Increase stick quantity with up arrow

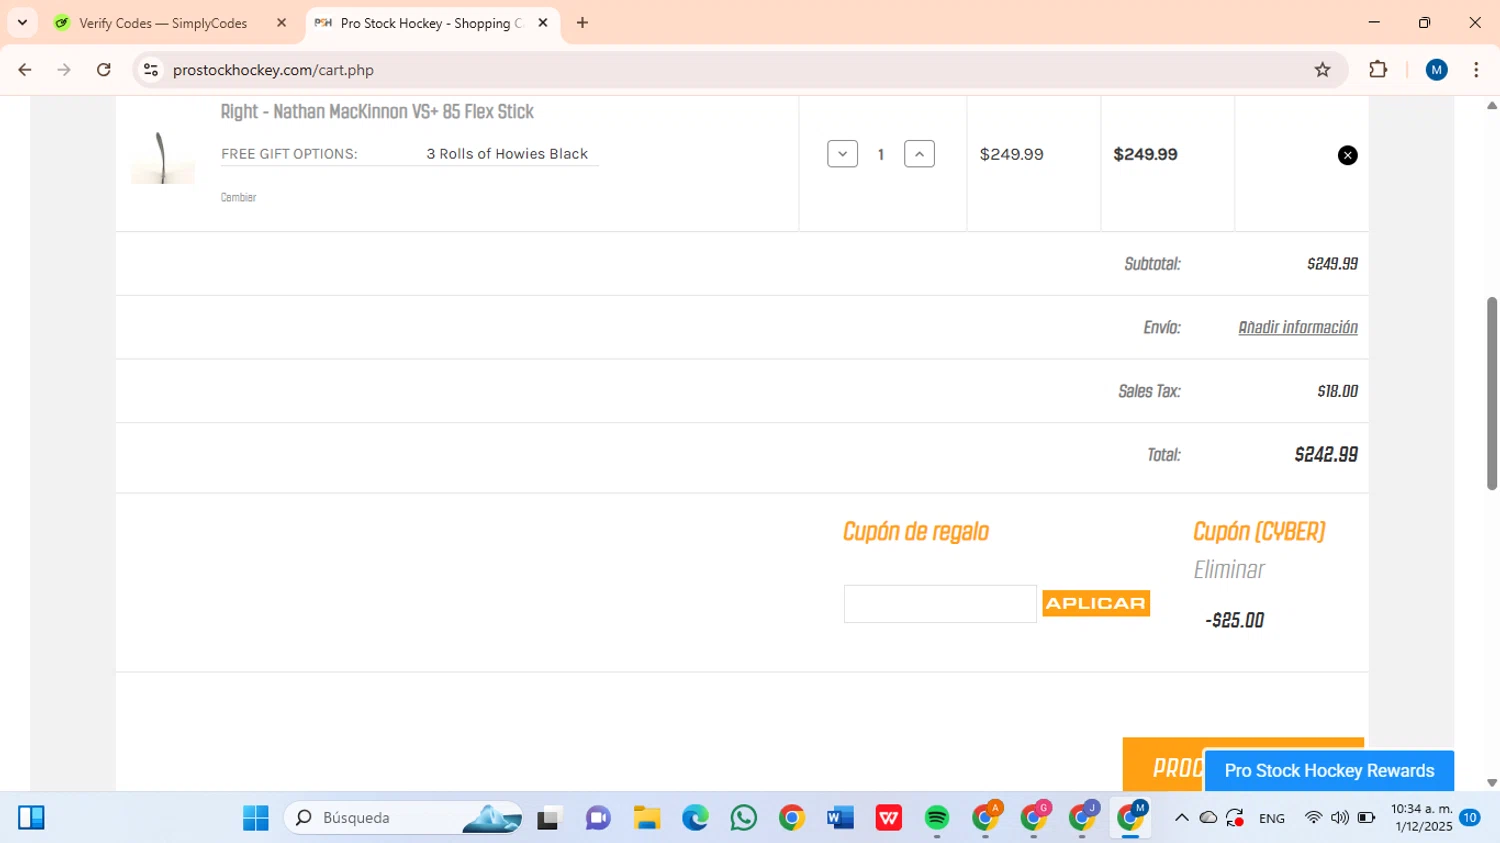click(x=919, y=154)
